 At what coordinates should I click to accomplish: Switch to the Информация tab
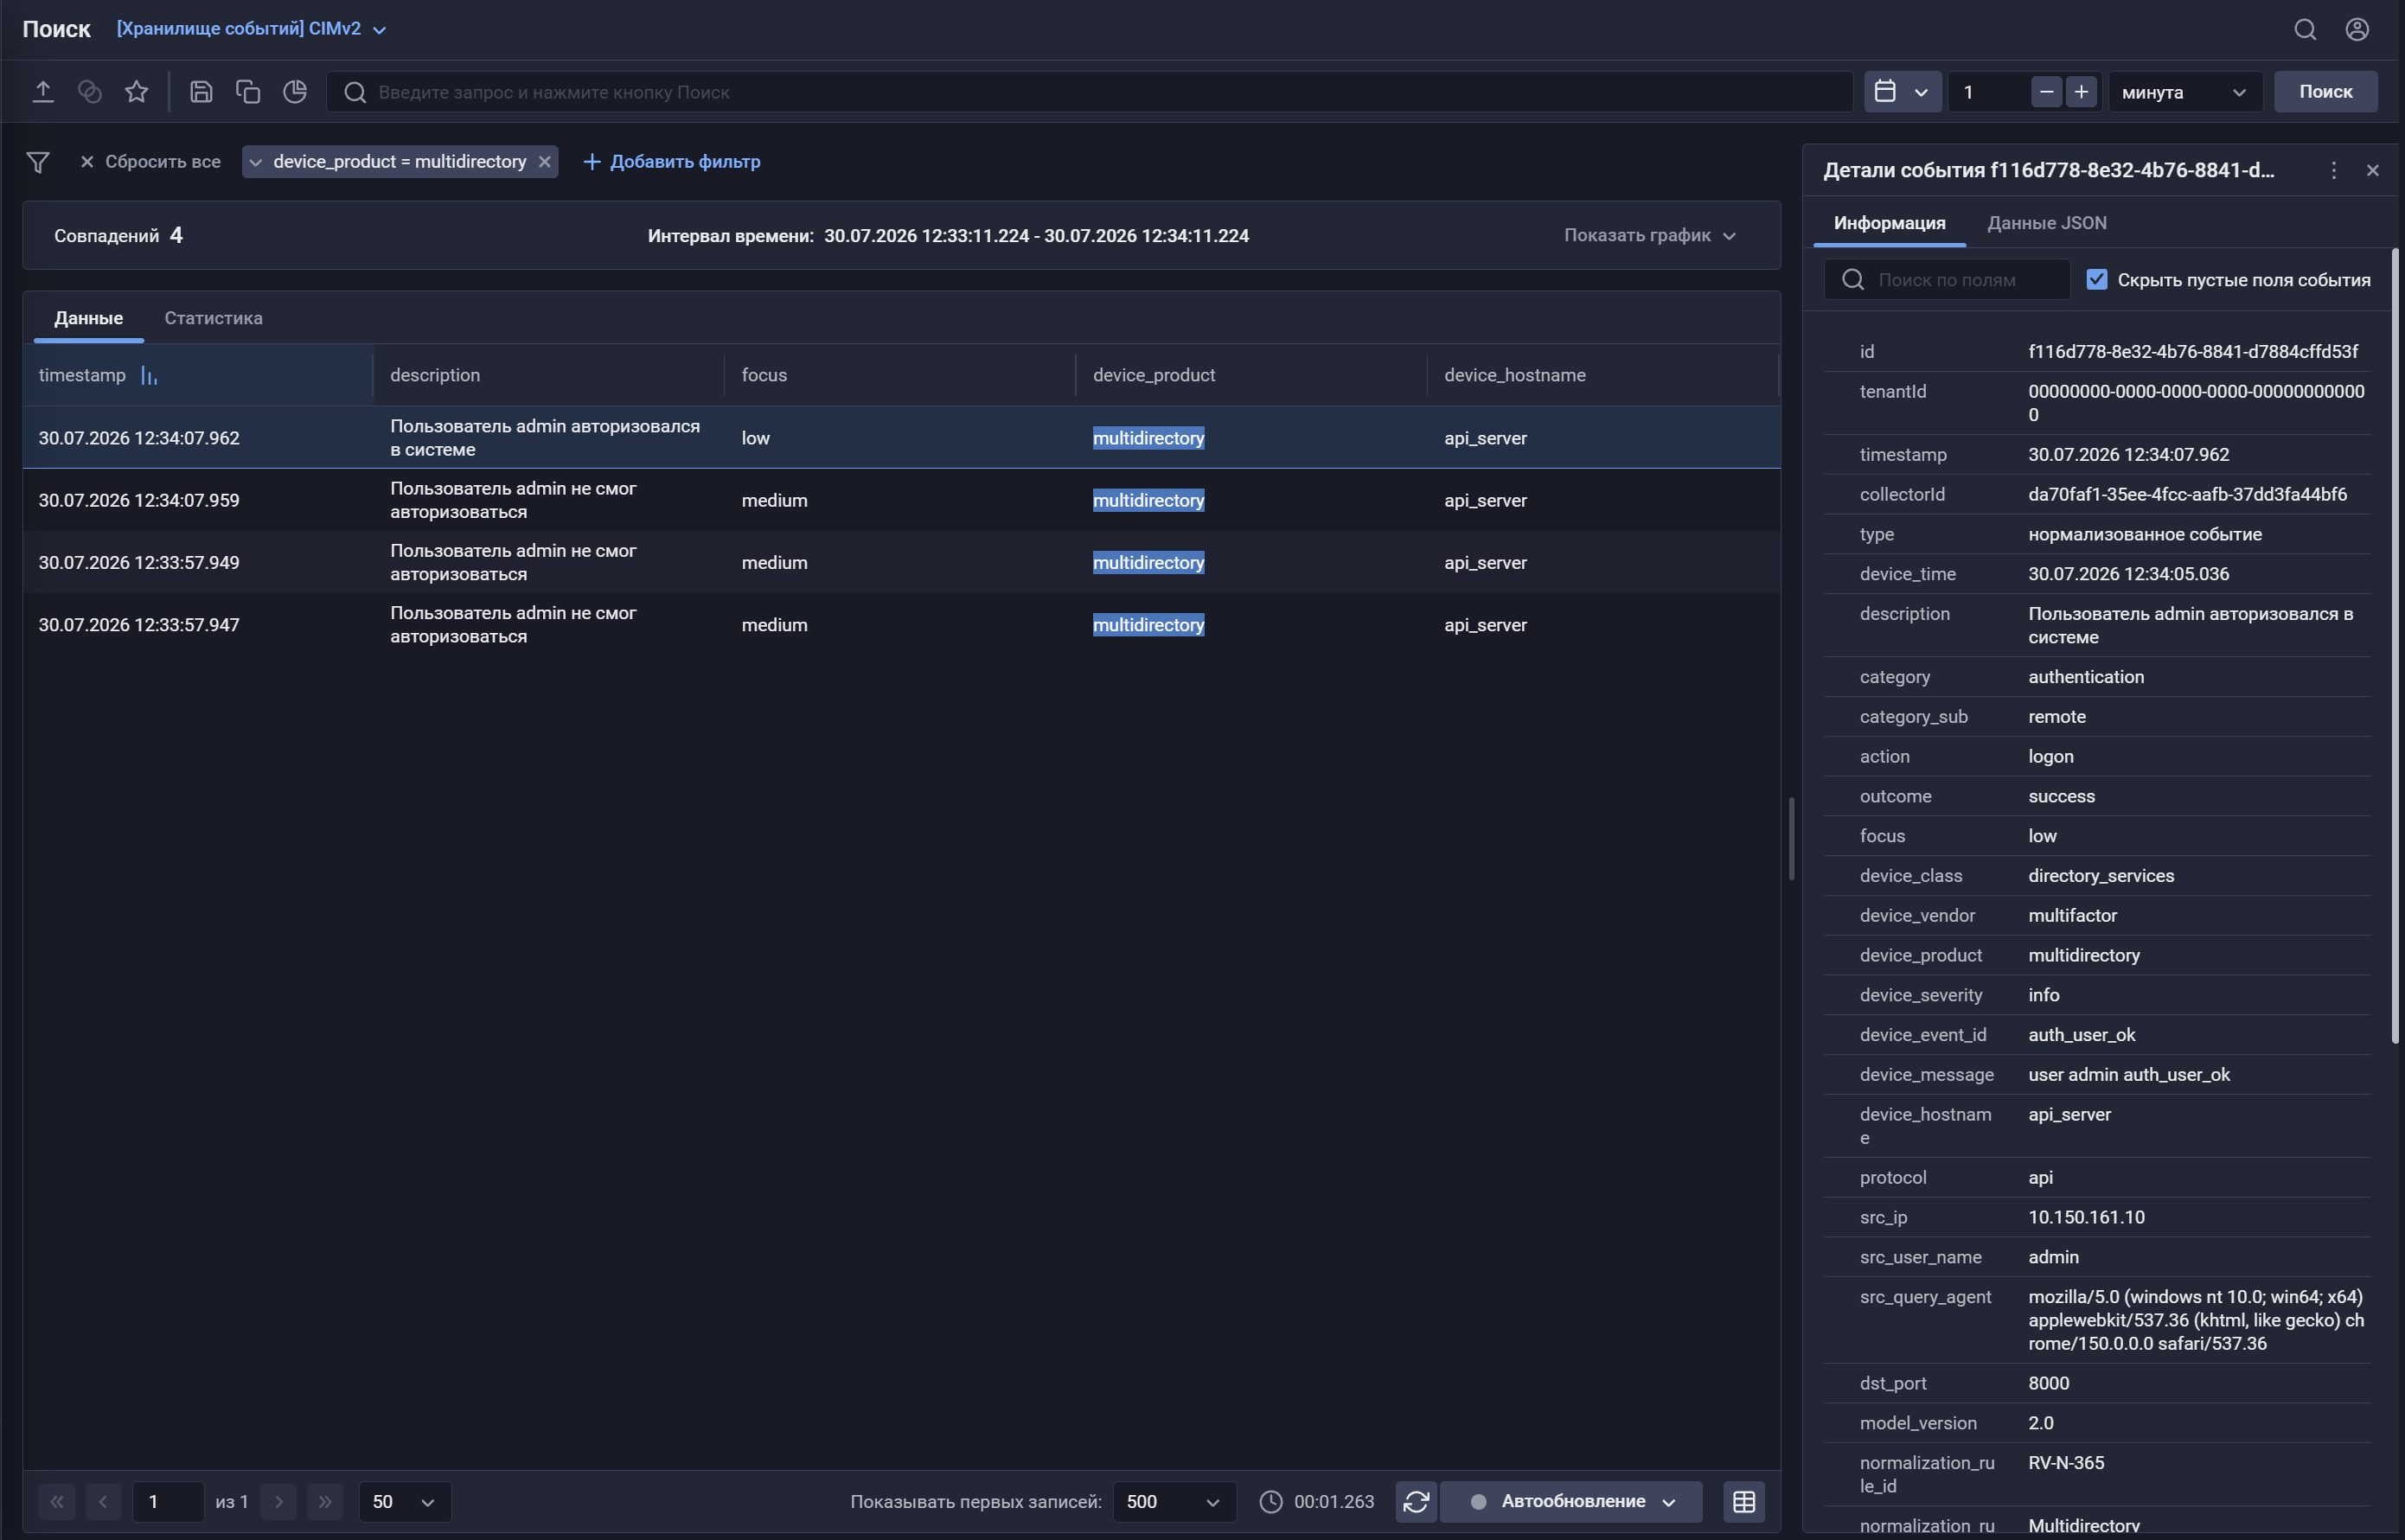point(1889,223)
